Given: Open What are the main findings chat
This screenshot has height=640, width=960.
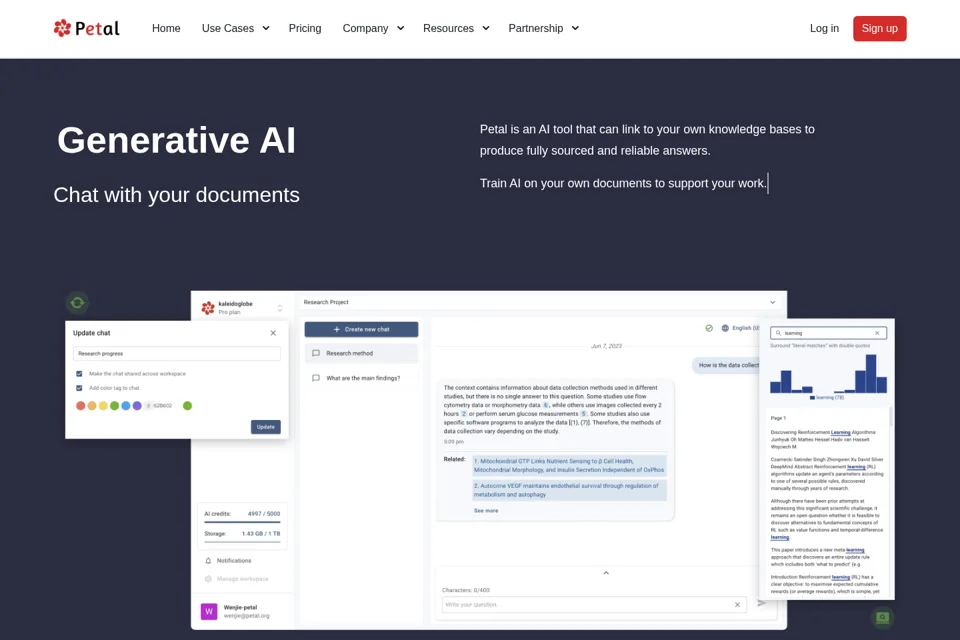Looking at the screenshot, I should click(361, 378).
